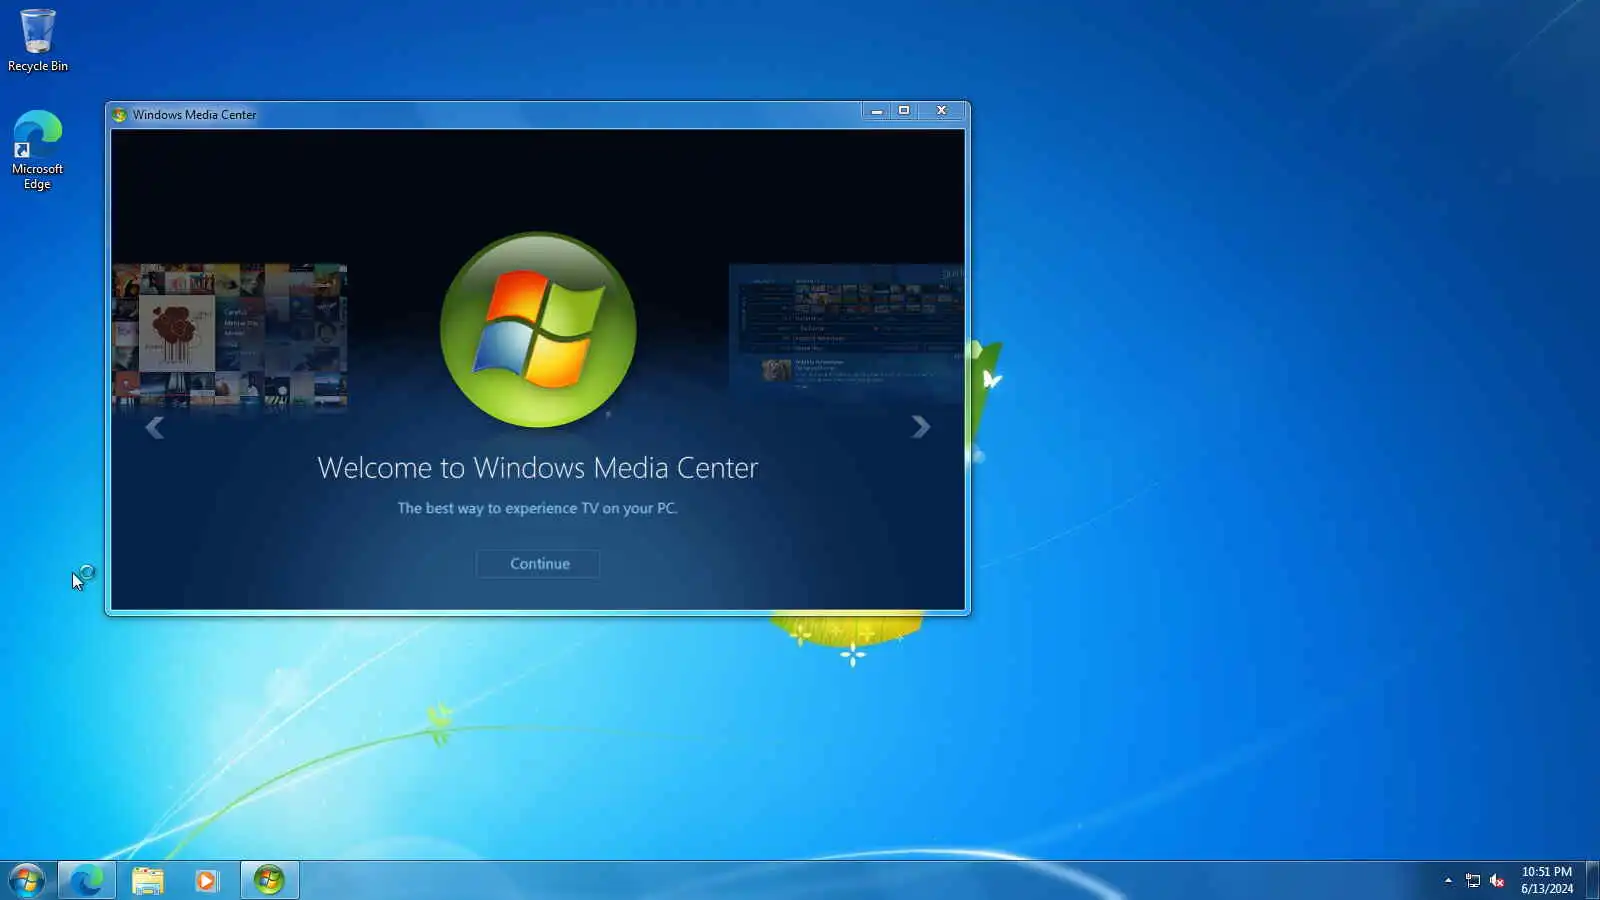1600x900 pixels.
Task: Launch Microsoft Edge from the taskbar
Action: [87, 880]
